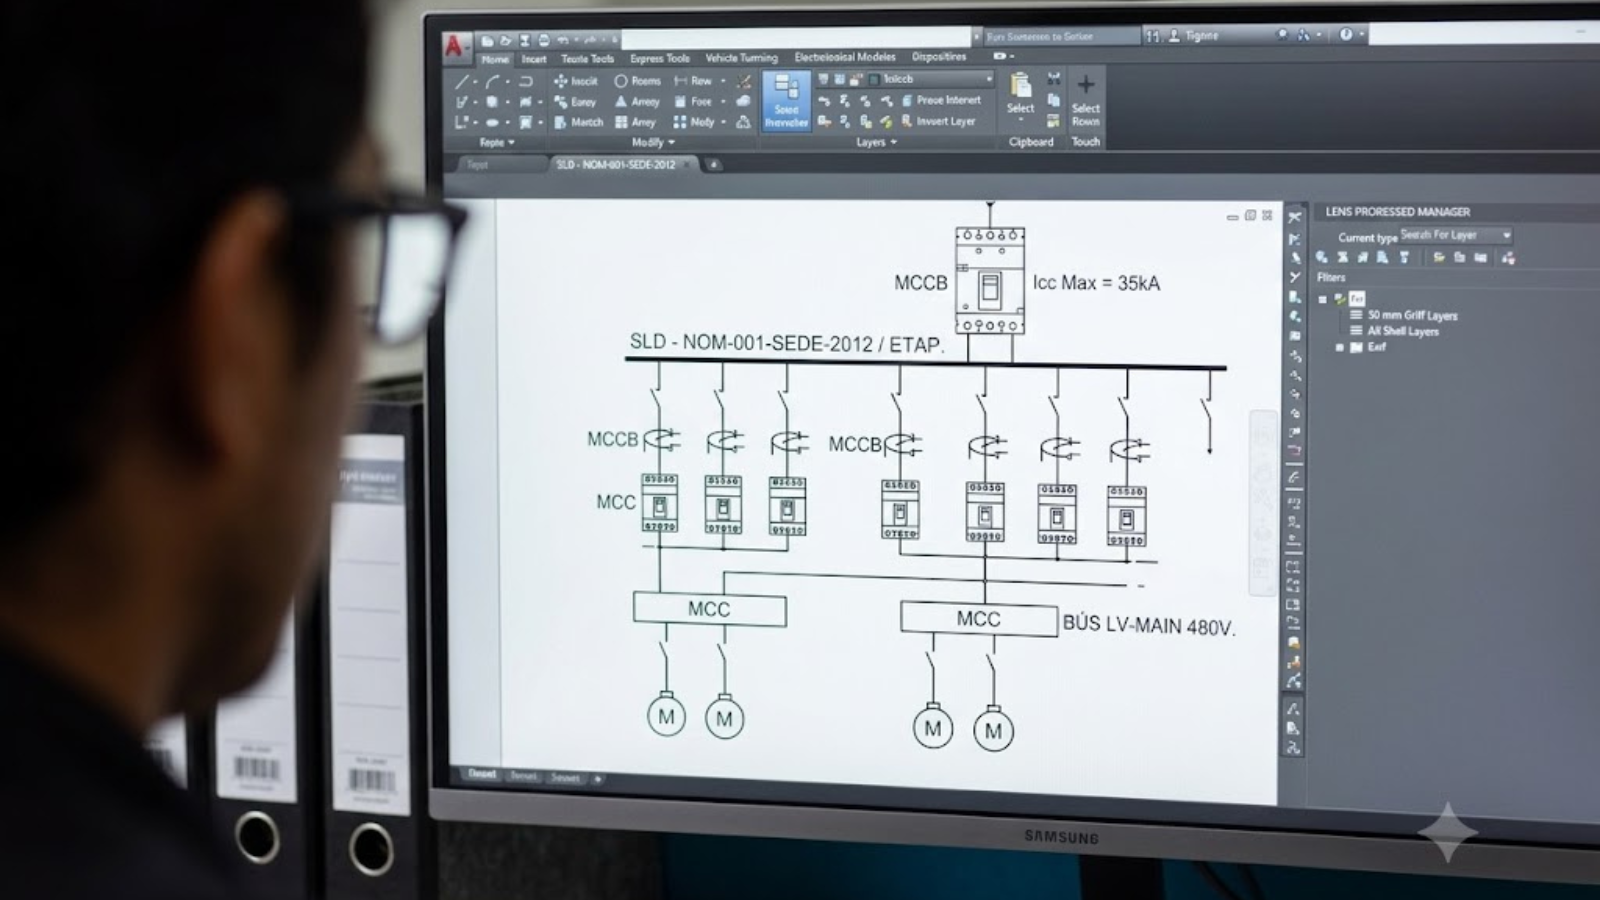This screenshot has height=900, width=1600.
Task: Open the Select dropdown arrow in Clipboard
Action: (x=1020, y=120)
